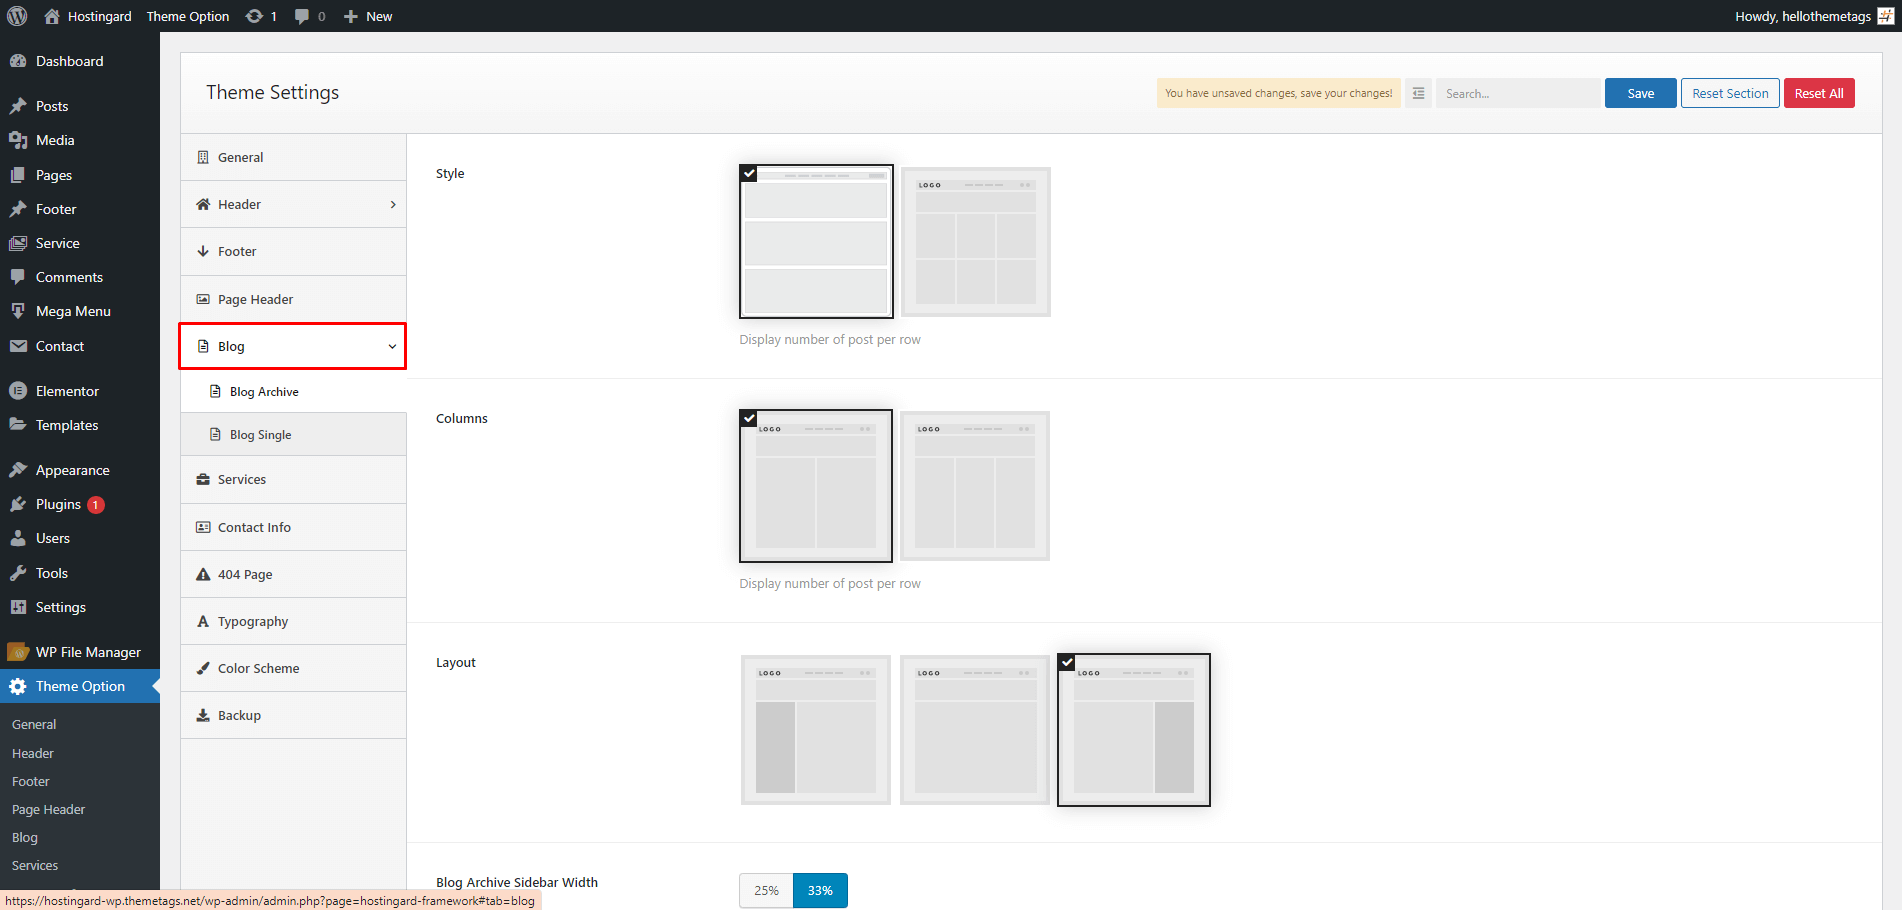The width and height of the screenshot is (1902, 910).
Task: Open the Typography settings tab
Action: (x=293, y=621)
